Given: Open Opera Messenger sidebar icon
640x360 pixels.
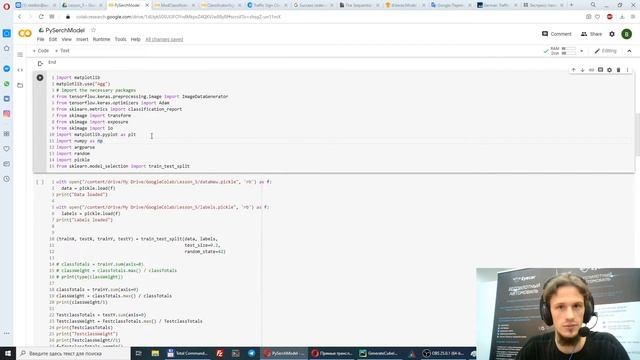Looking at the screenshot, I should coord(7,69).
